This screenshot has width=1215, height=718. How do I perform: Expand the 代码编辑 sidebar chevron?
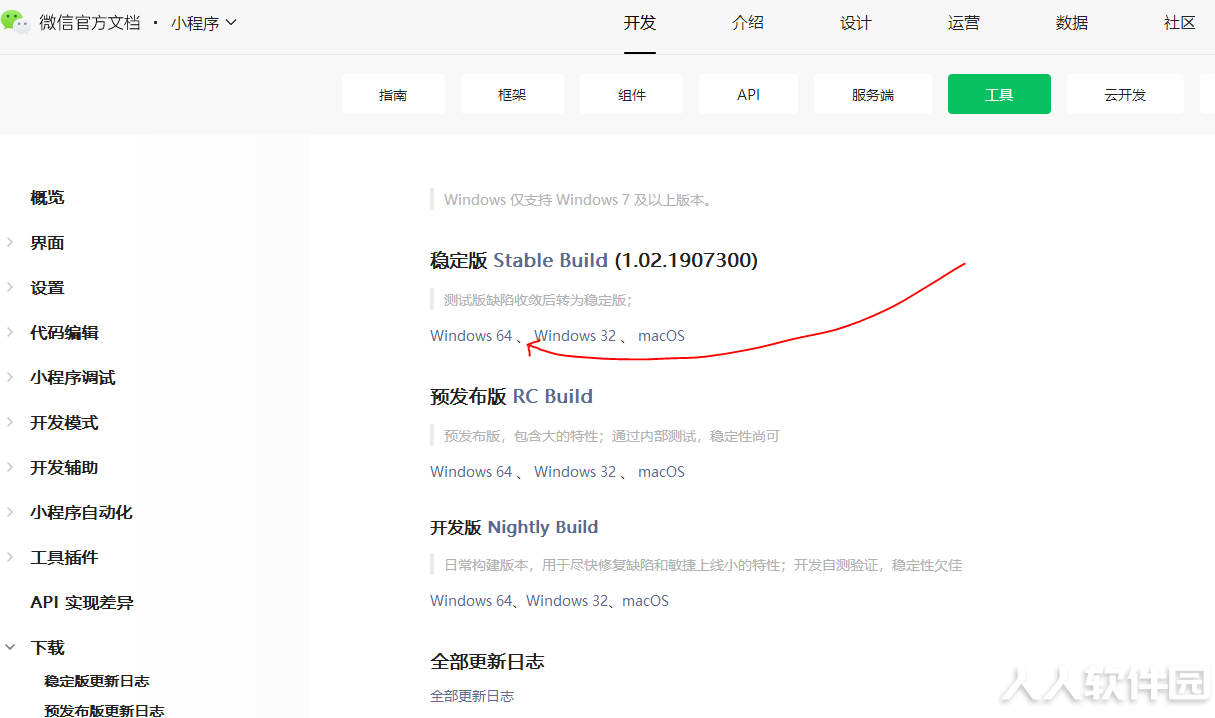pyautogui.click(x=10, y=332)
